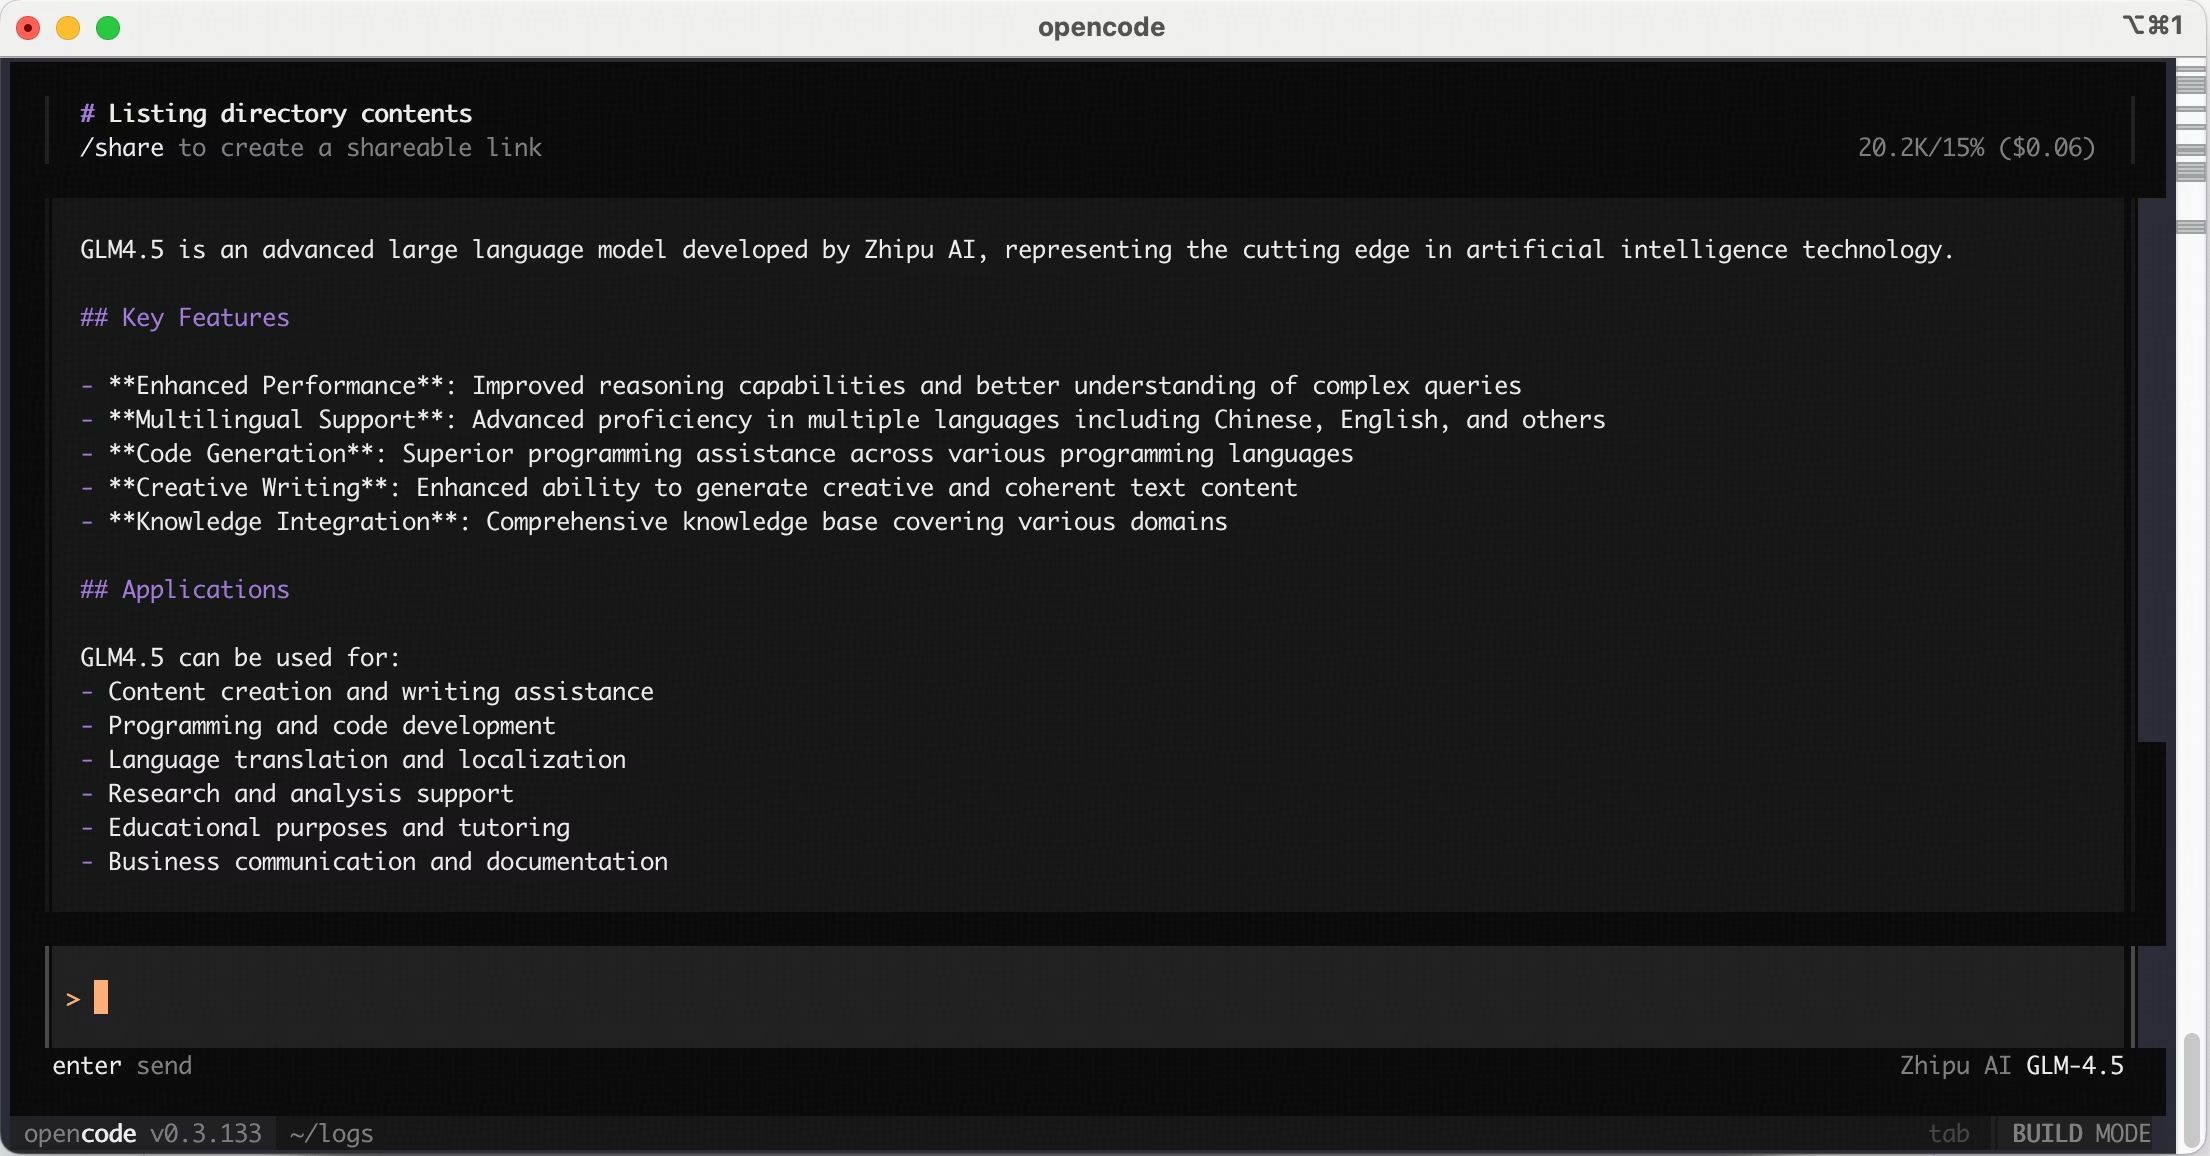Open the ~/logs working directory label

[330, 1134]
